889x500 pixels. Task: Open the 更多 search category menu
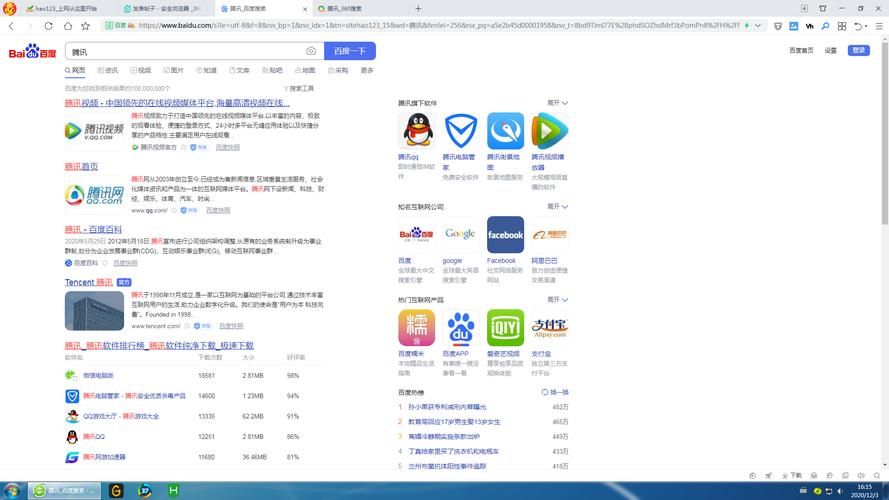click(367, 70)
